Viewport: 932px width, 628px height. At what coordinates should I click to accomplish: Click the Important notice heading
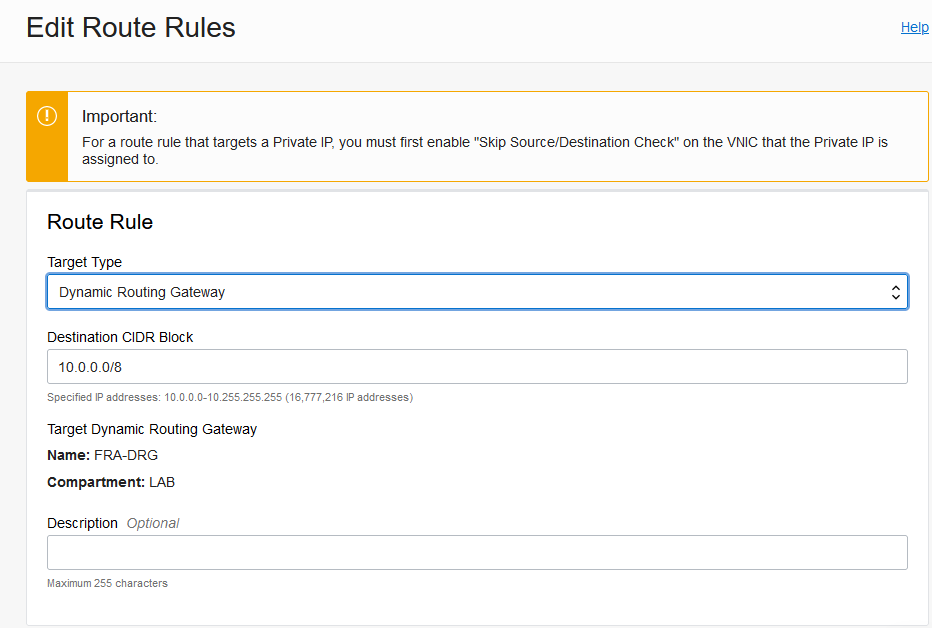coord(119,116)
